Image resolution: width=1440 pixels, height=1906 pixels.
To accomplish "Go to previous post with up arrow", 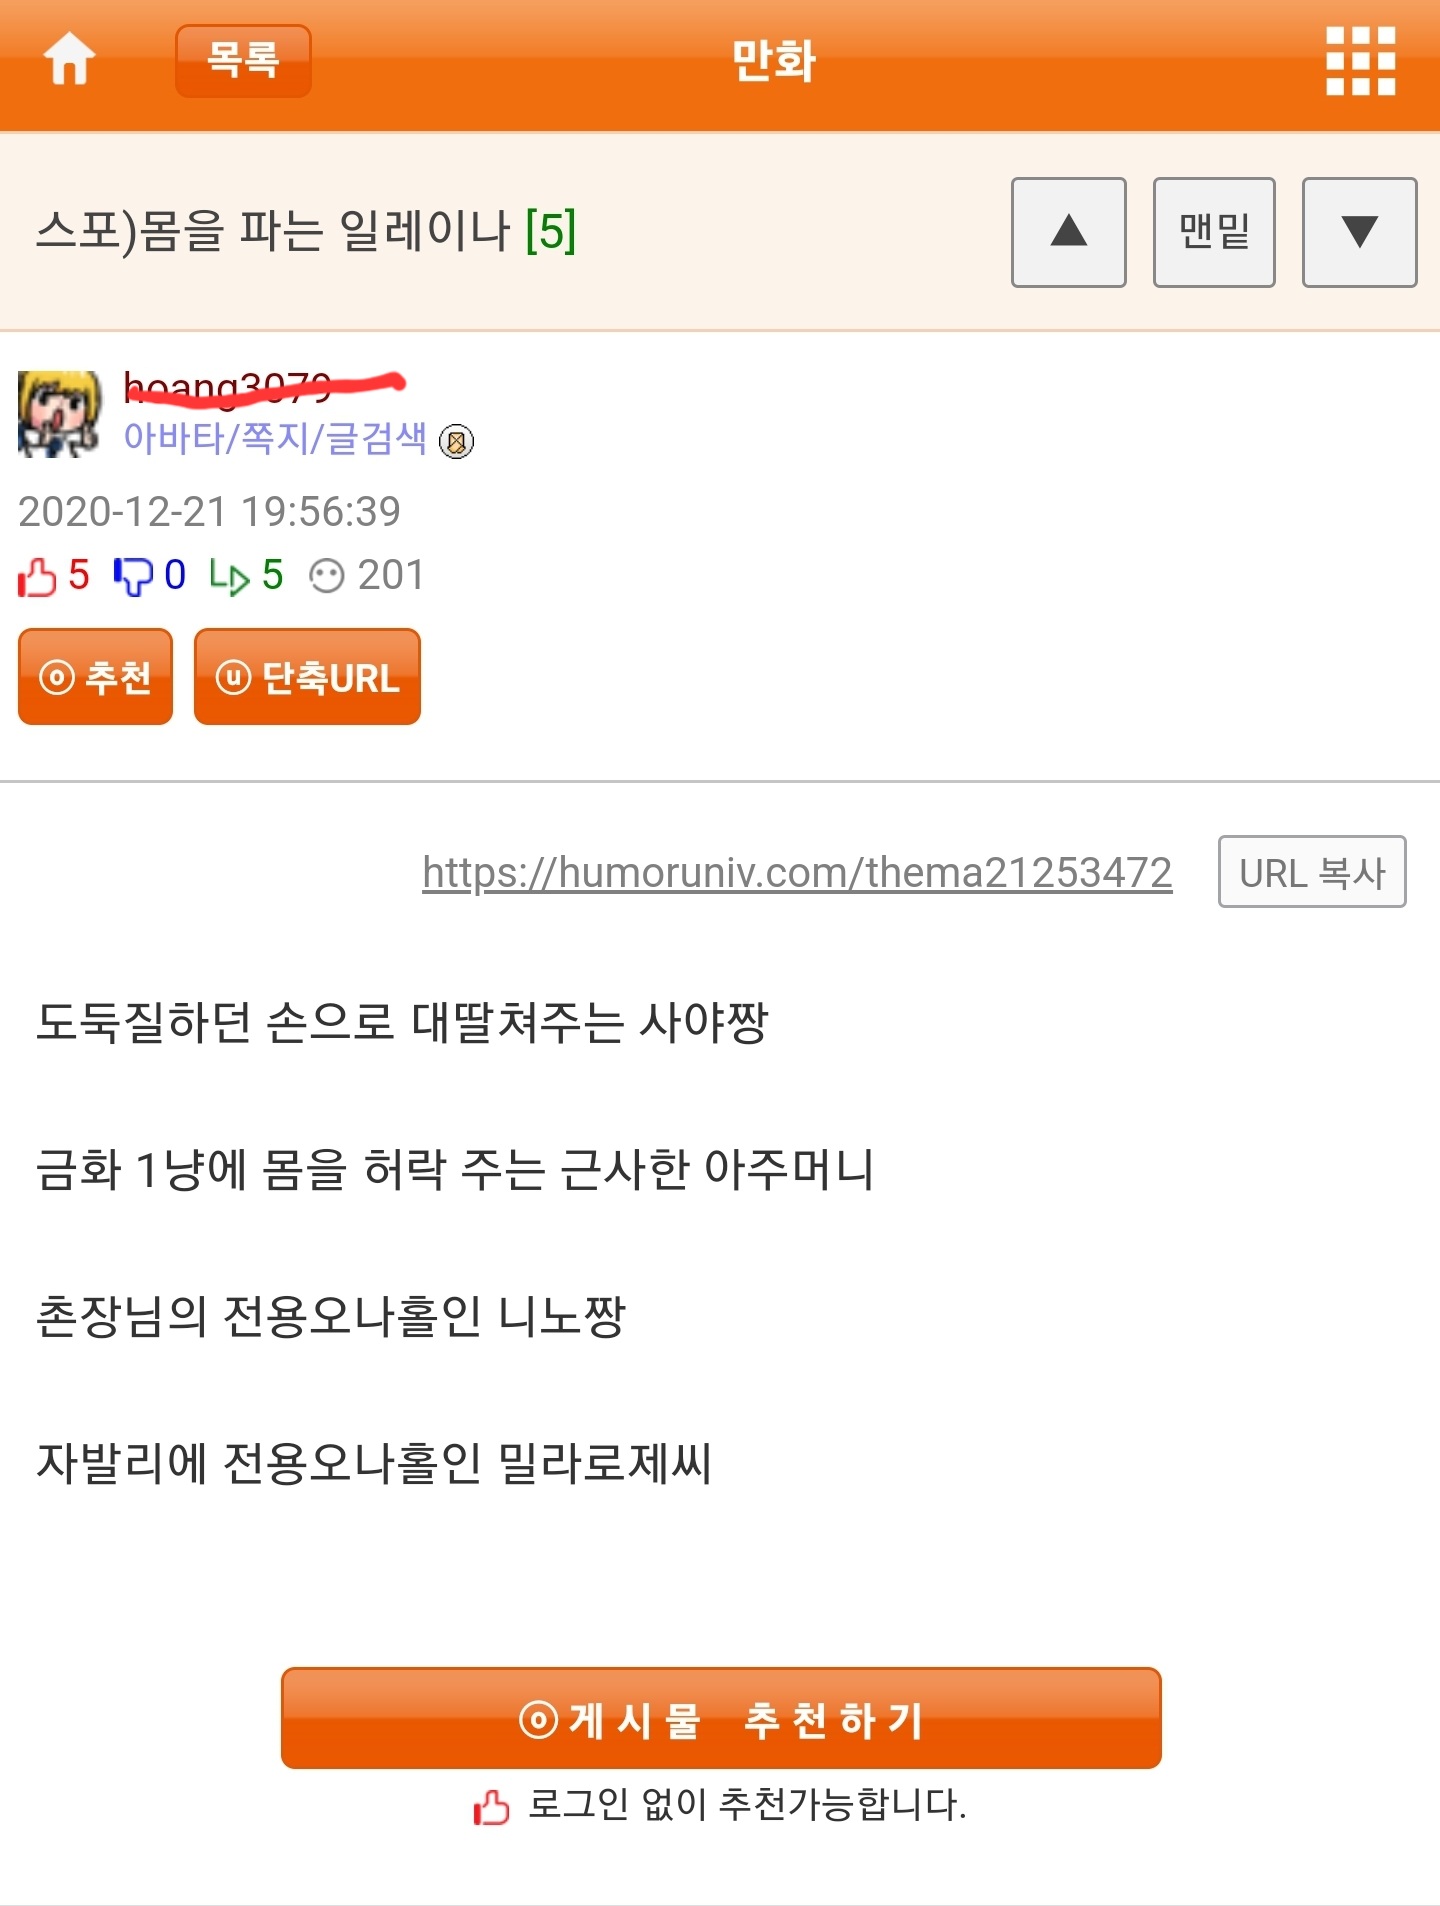I will [1068, 232].
